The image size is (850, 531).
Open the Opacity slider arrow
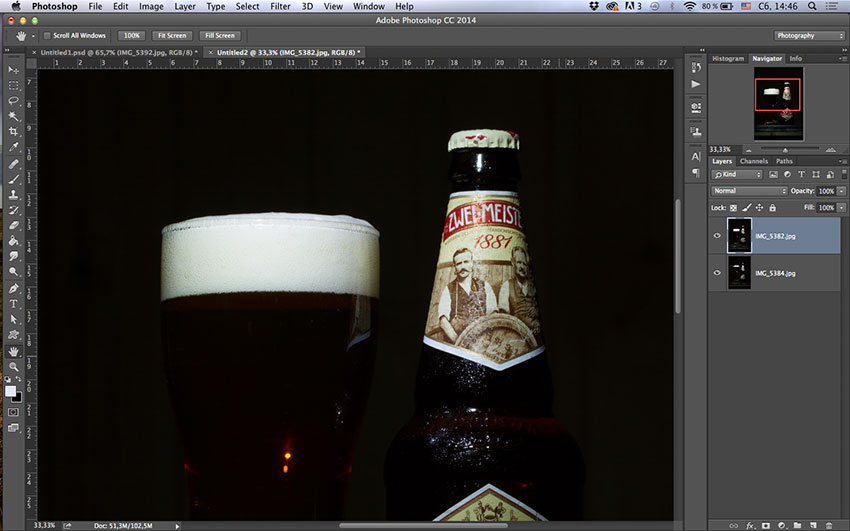tap(841, 191)
